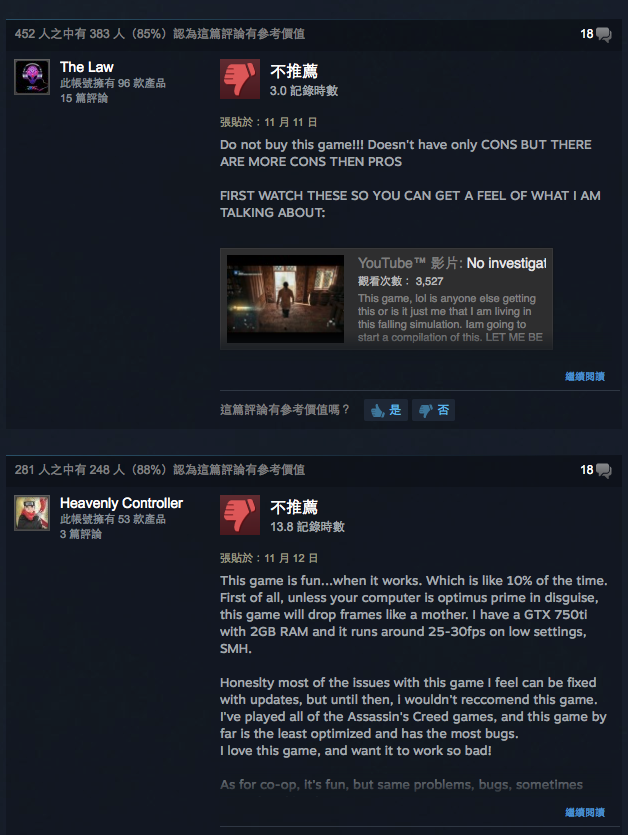View Heavenly Controller's 3 篇評論 reviews
This screenshot has width=628, height=835.
tap(81, 534)
